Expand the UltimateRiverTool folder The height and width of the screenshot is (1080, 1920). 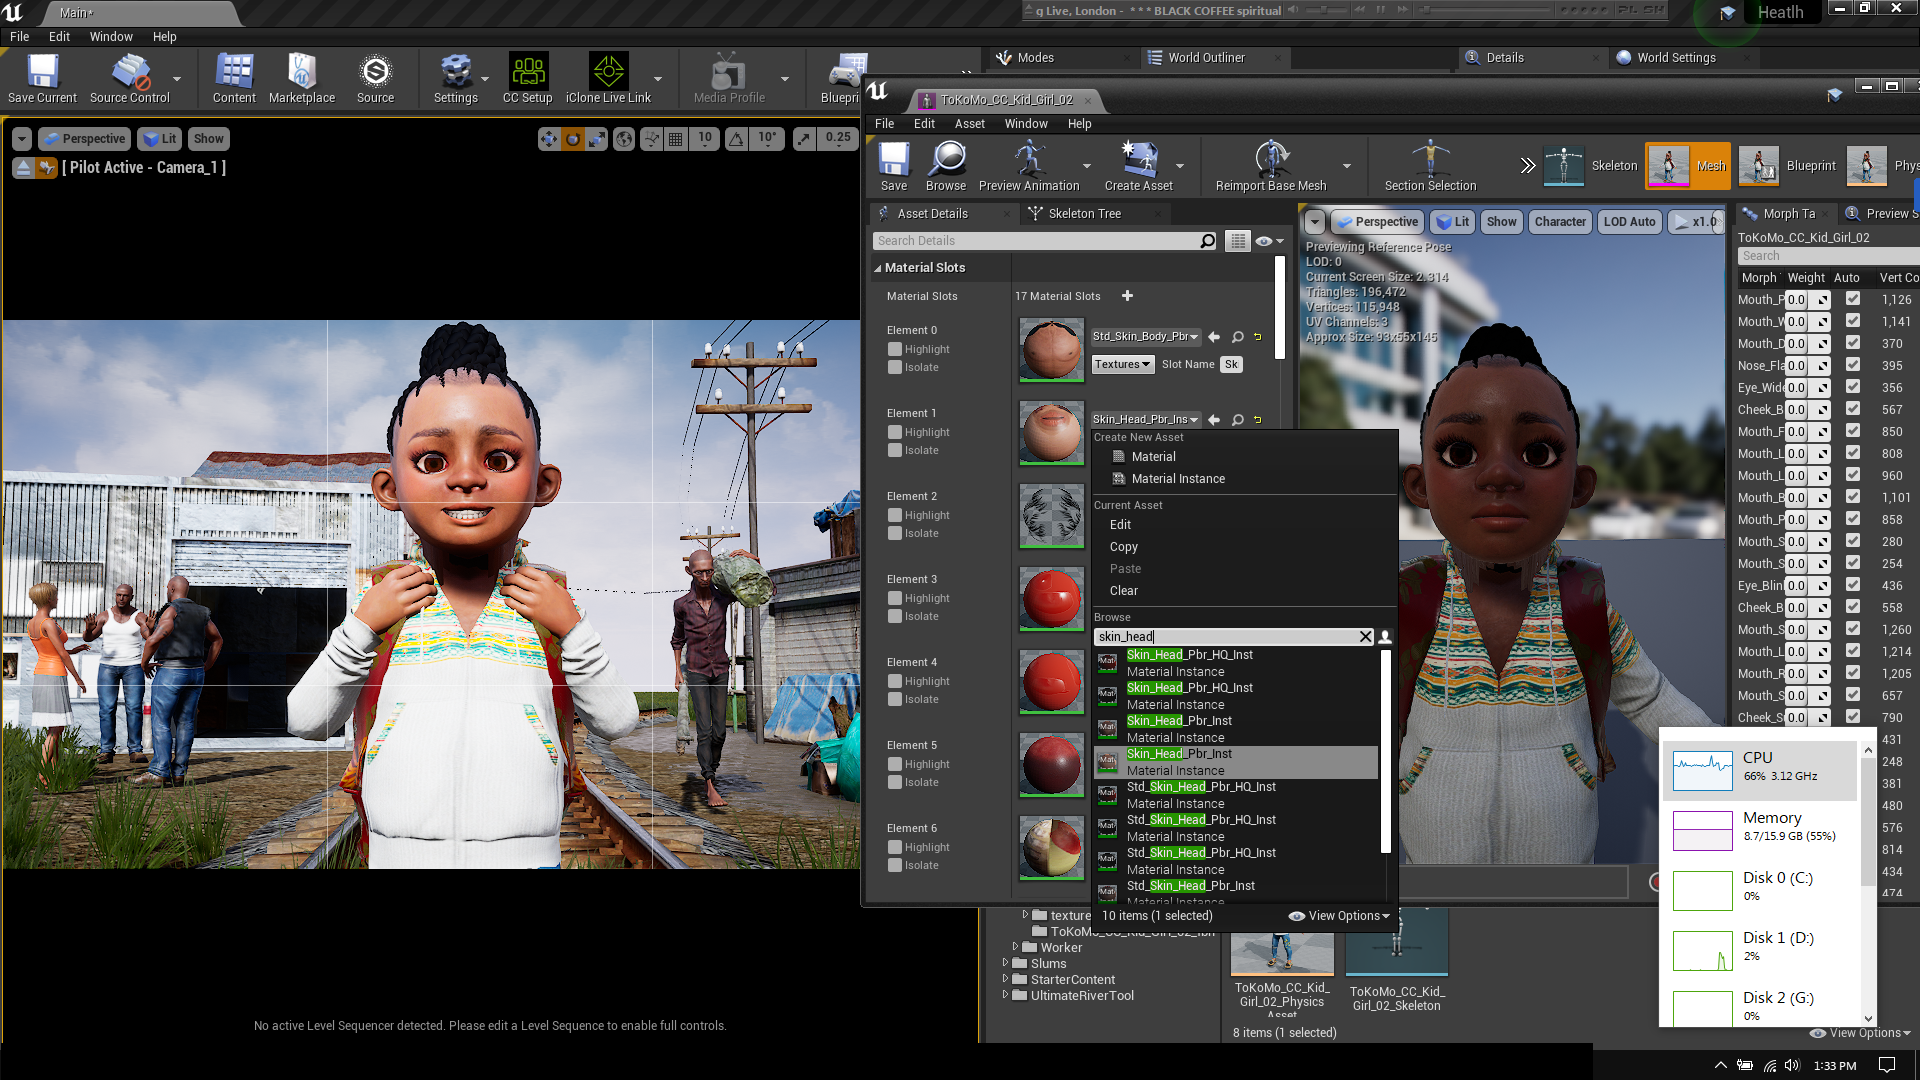pyautogui.click(x=1005, y=996)
